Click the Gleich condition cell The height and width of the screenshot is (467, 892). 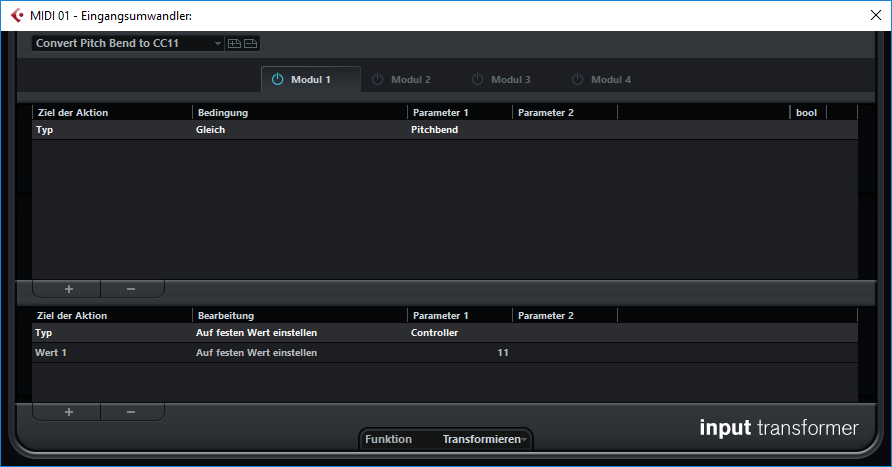point(210,130)
